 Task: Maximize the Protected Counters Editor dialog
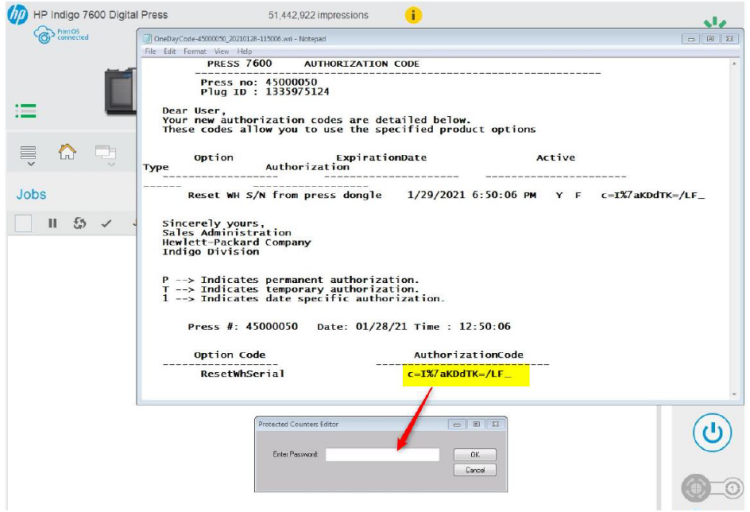476,424
